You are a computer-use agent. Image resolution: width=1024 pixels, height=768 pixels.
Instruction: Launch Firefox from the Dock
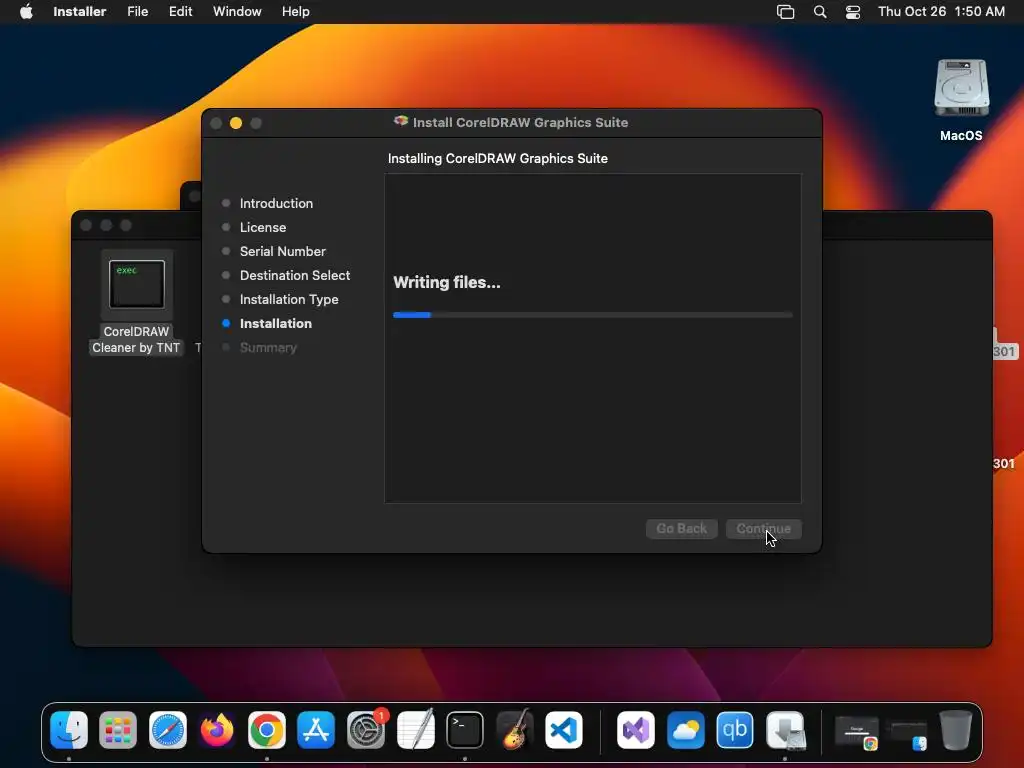click(217, 730)
